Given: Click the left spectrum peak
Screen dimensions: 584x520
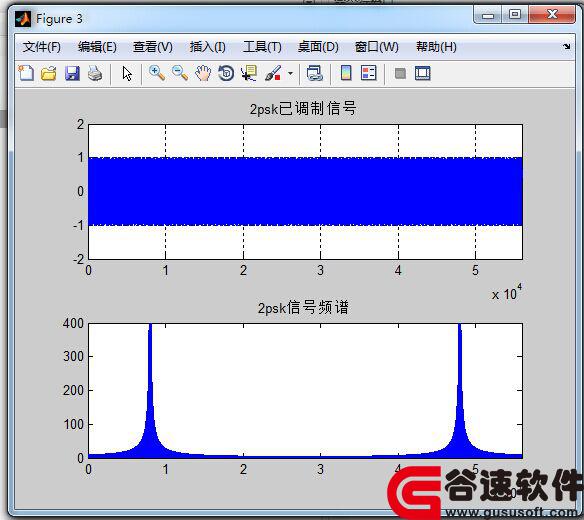Looking at the screenshot, I should pyautogui.click(x=150, y=391).
